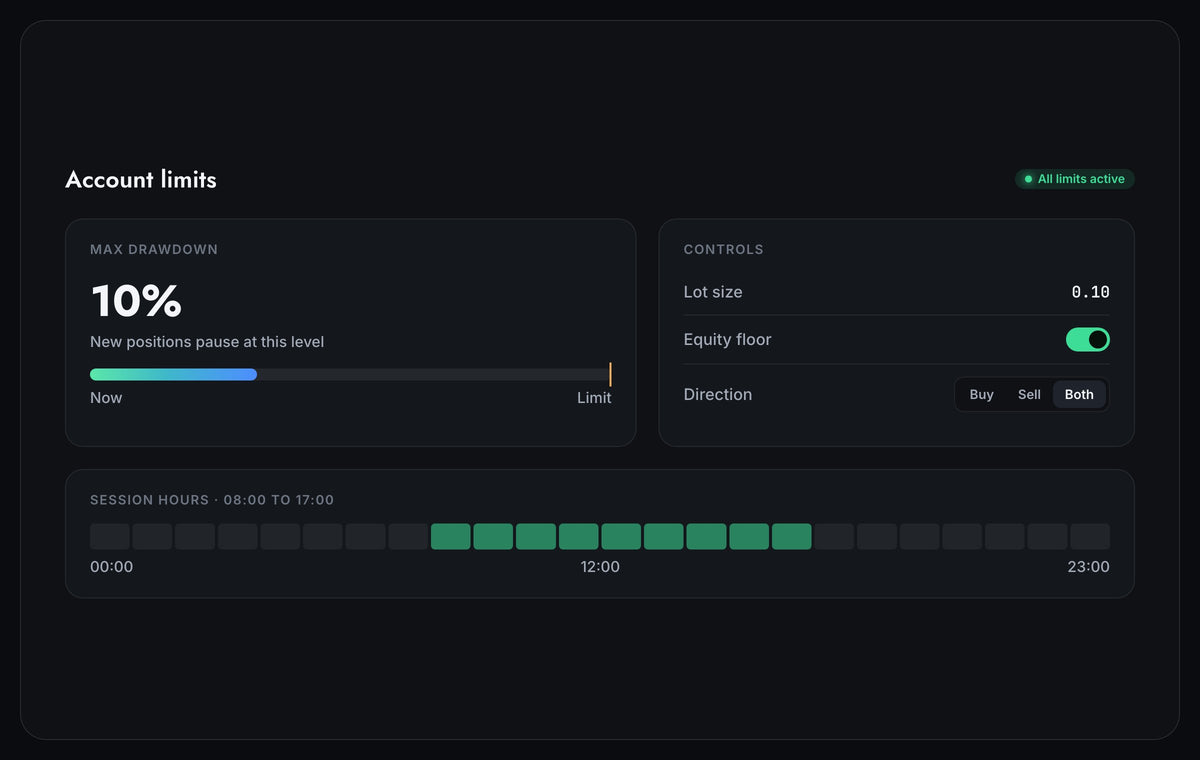The height and width of the screenshot is (760, 1200).
Task: Click the first green session hour block
Action: click(x=451, y=536)
